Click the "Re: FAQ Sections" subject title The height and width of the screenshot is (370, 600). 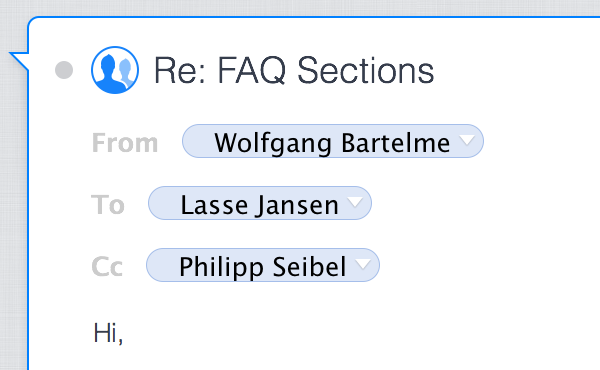(294, 70)
